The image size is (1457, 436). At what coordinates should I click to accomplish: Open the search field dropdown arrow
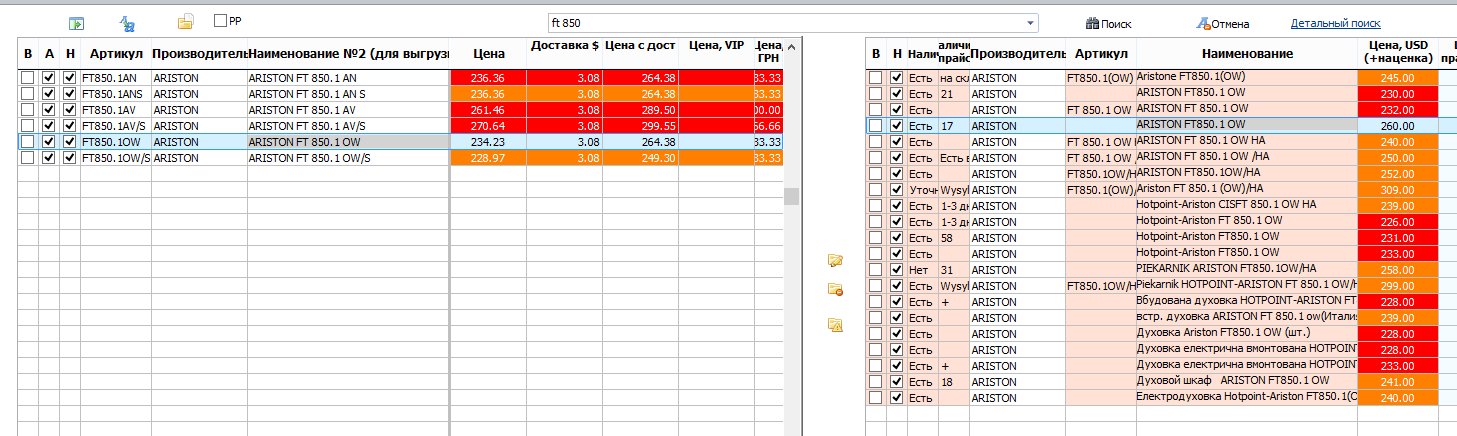(x=1030, y=23)
